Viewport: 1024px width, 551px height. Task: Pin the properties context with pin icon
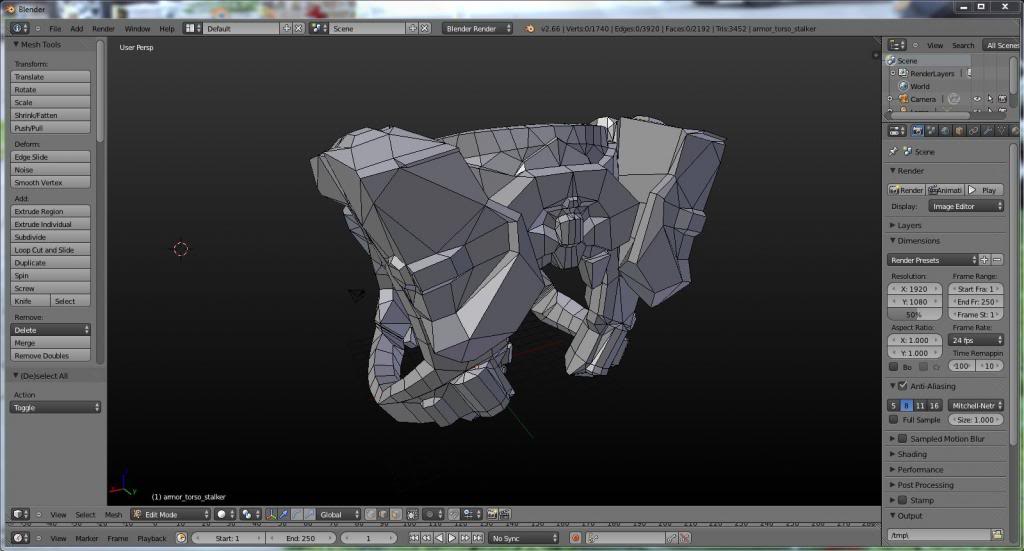(x=893, y=151)
